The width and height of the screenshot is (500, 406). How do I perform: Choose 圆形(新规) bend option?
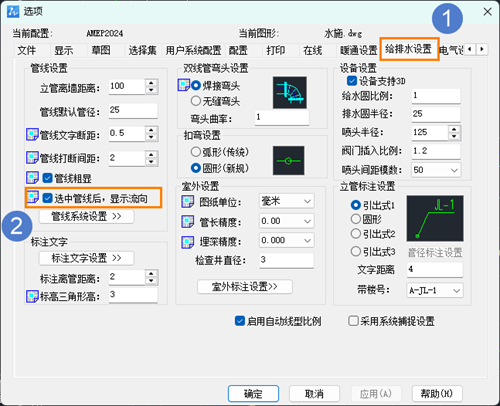point(196,168)
